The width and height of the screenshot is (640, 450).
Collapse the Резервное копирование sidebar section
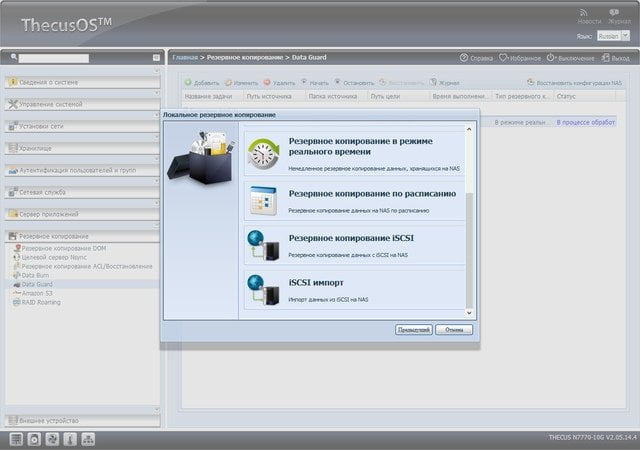pos(82,236)
